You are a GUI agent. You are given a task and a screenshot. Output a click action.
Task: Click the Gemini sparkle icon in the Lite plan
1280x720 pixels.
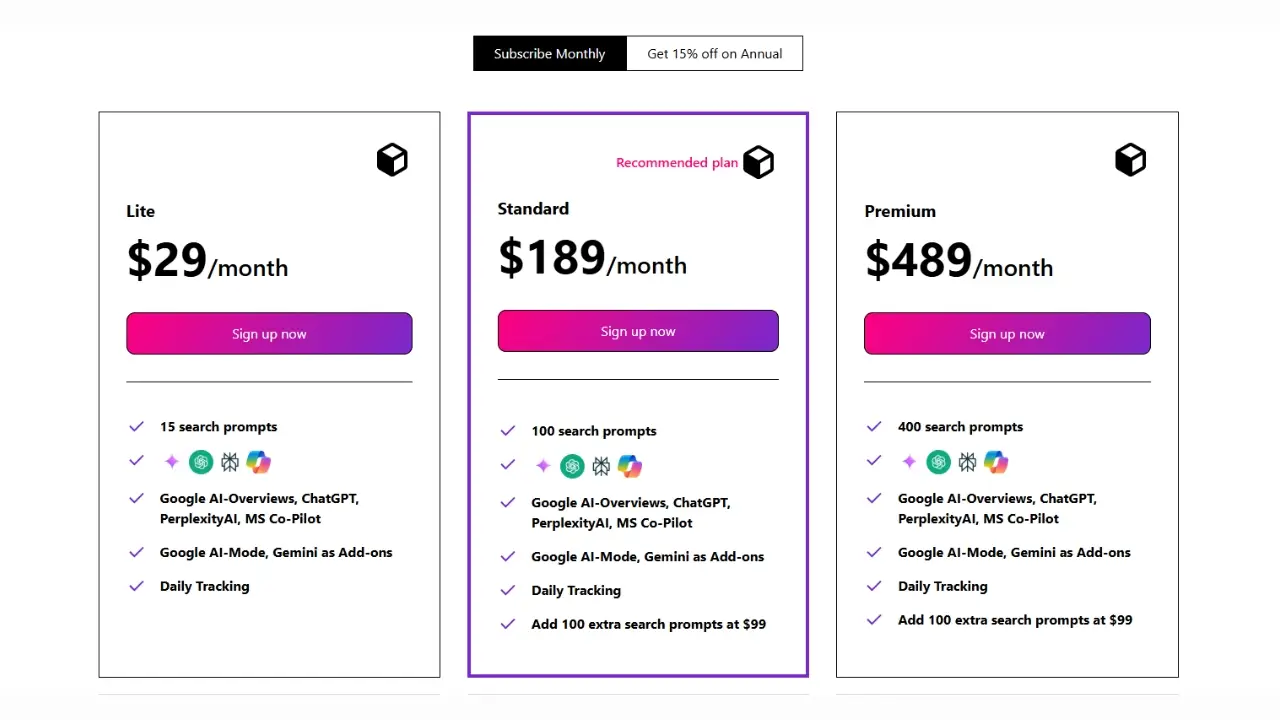(171, 461)
